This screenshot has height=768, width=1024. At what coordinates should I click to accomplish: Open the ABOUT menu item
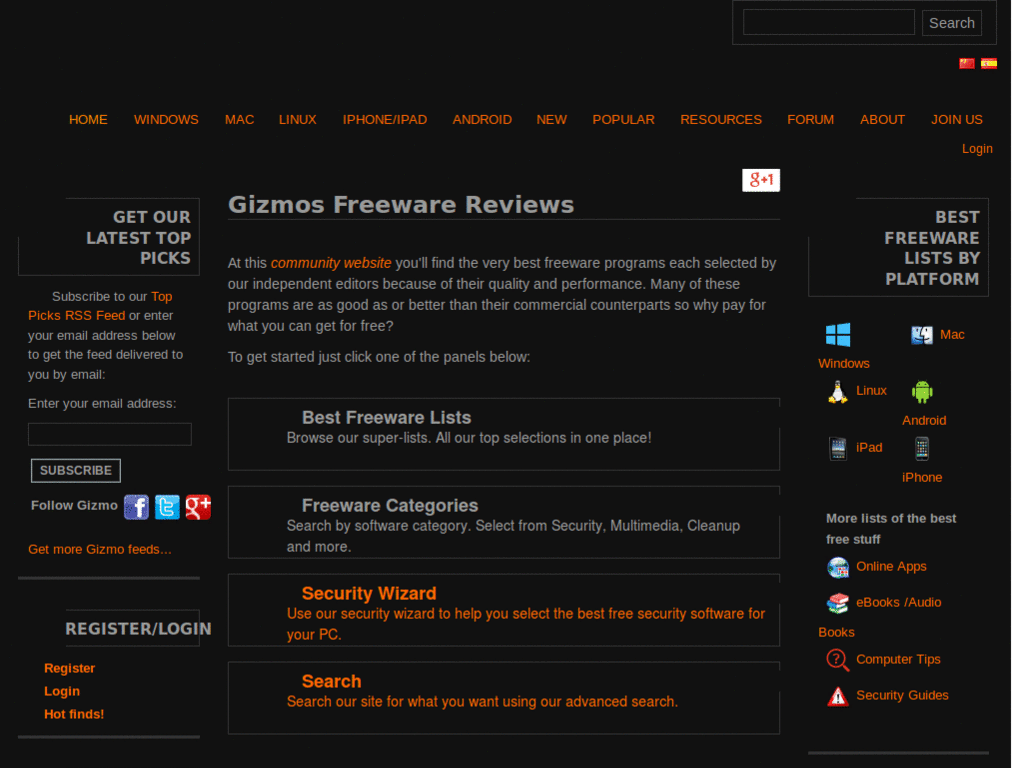pyautogui.click(x=882, y=120)
